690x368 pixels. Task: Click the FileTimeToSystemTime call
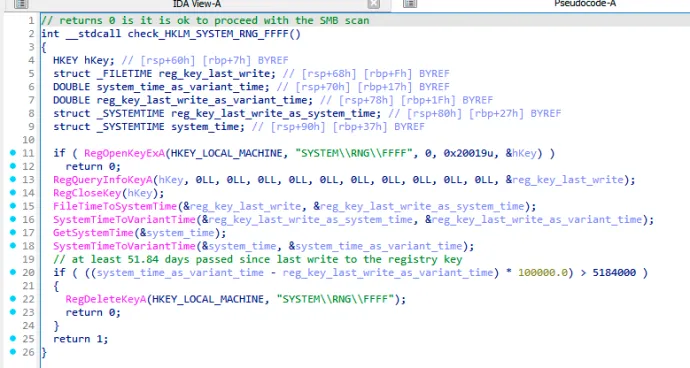[115, 206]
